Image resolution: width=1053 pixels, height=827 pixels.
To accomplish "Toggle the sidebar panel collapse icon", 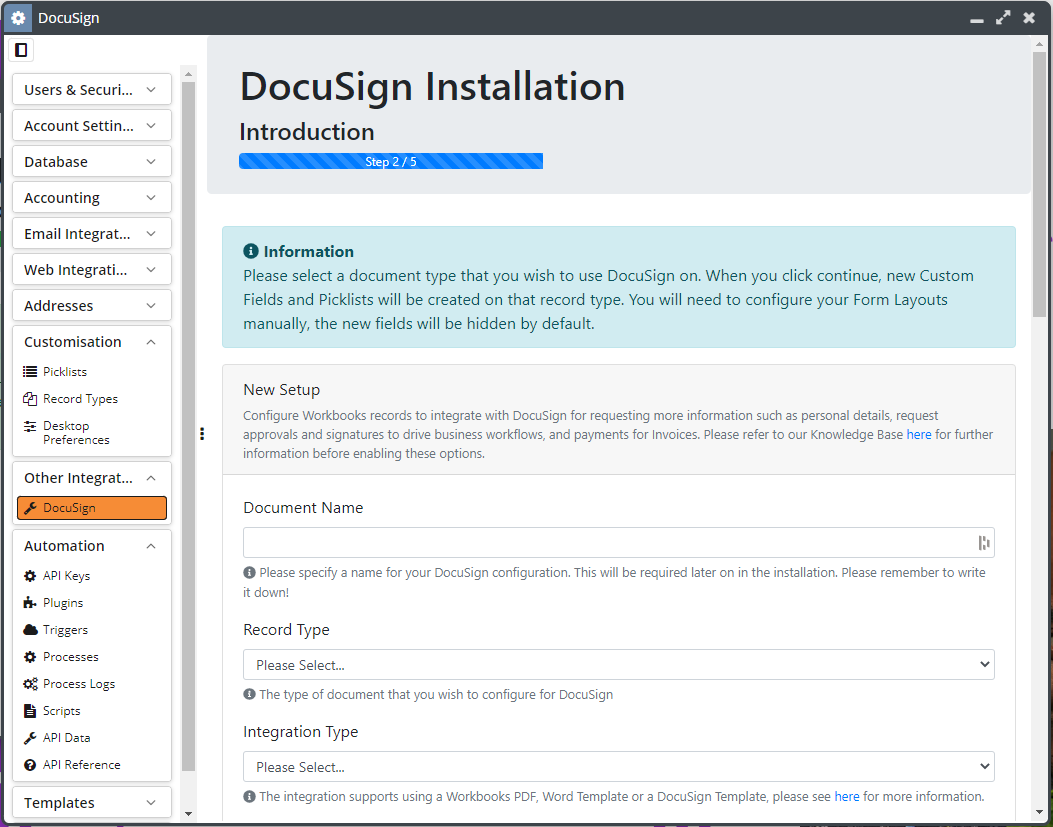I will (x=21, y=50).
